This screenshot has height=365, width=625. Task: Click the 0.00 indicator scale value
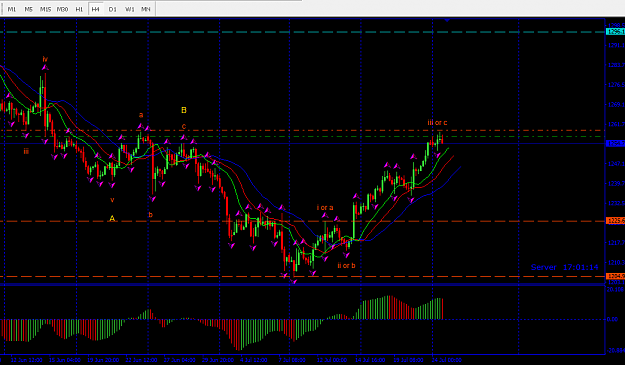(612, 320)
